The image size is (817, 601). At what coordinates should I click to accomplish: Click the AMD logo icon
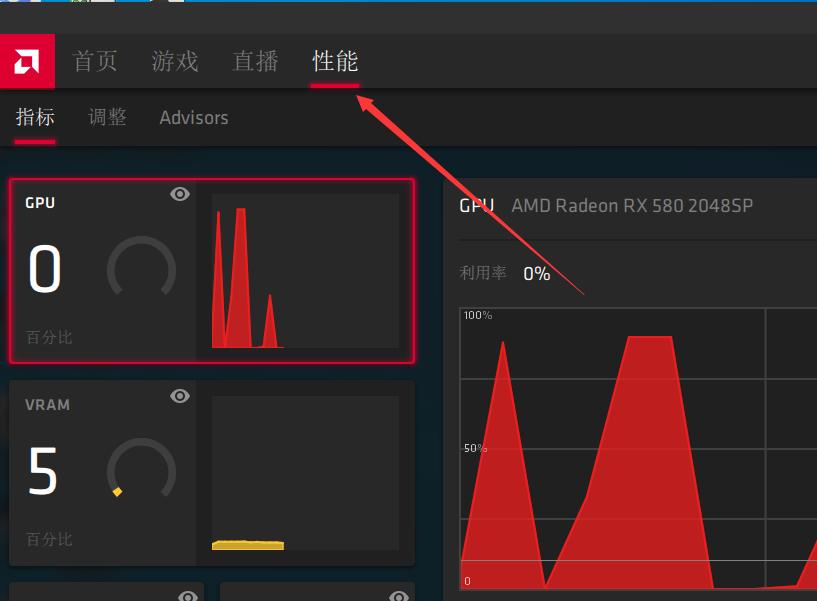click(27, 61)
